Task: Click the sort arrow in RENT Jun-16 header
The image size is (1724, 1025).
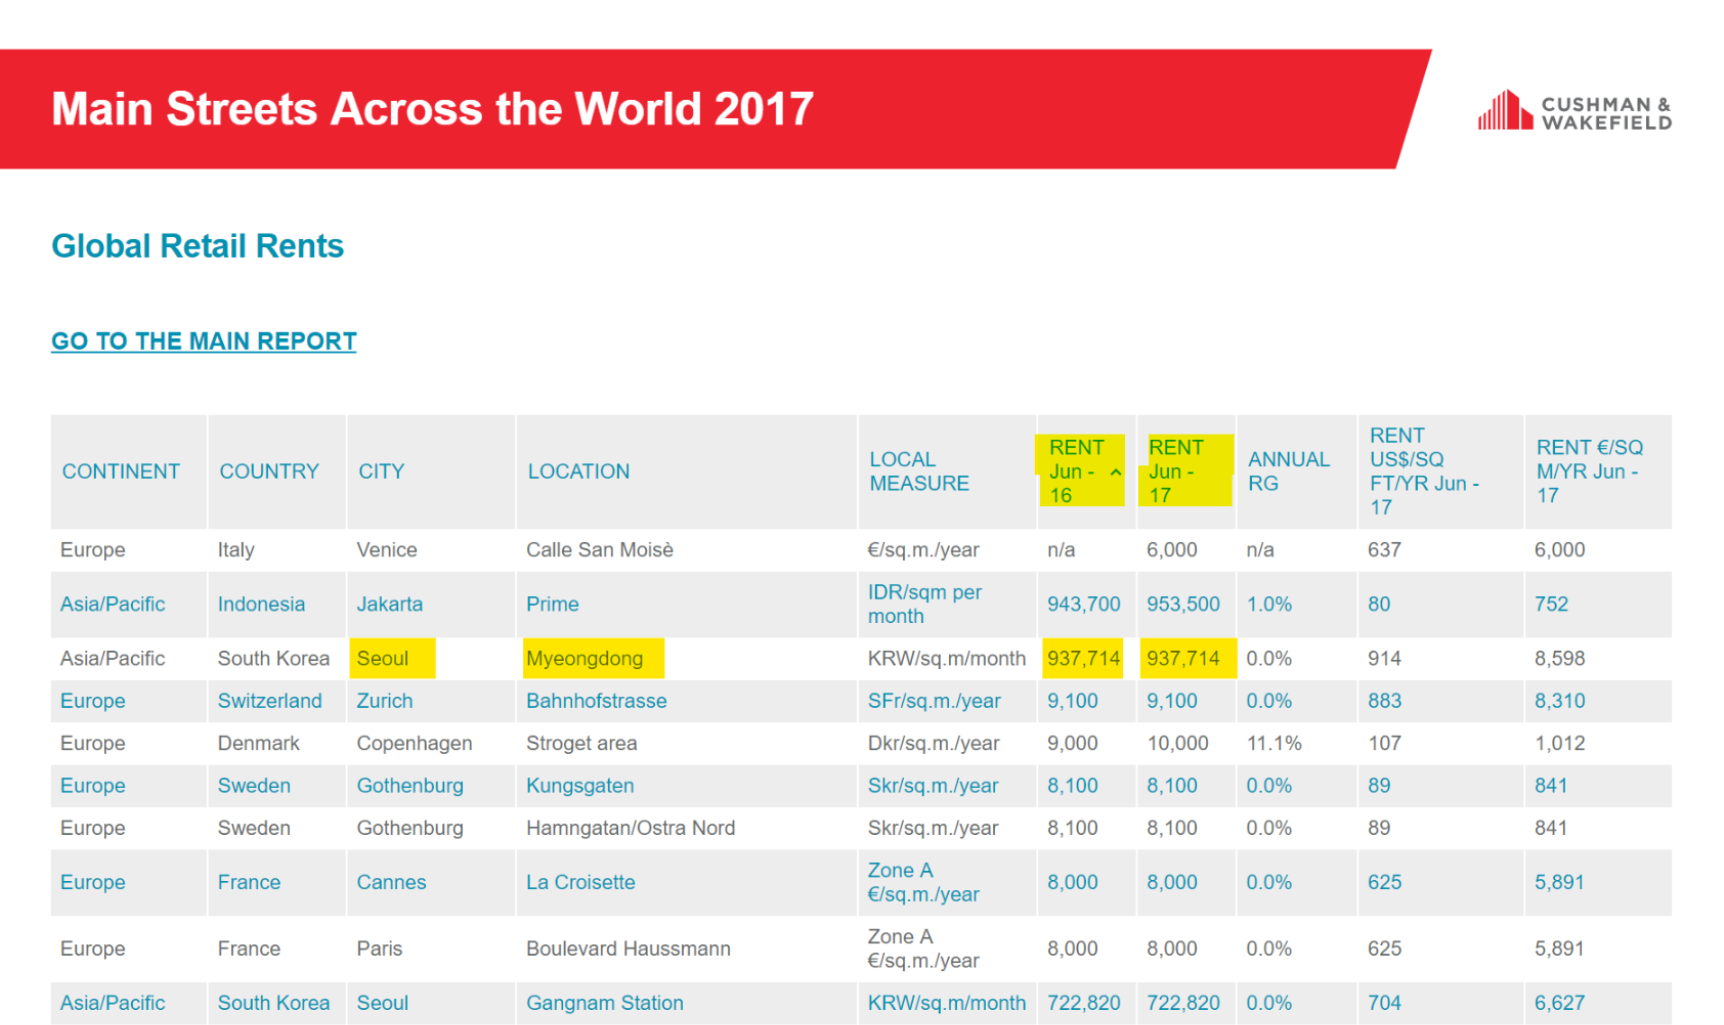Action: click(x=1115, y=472)
